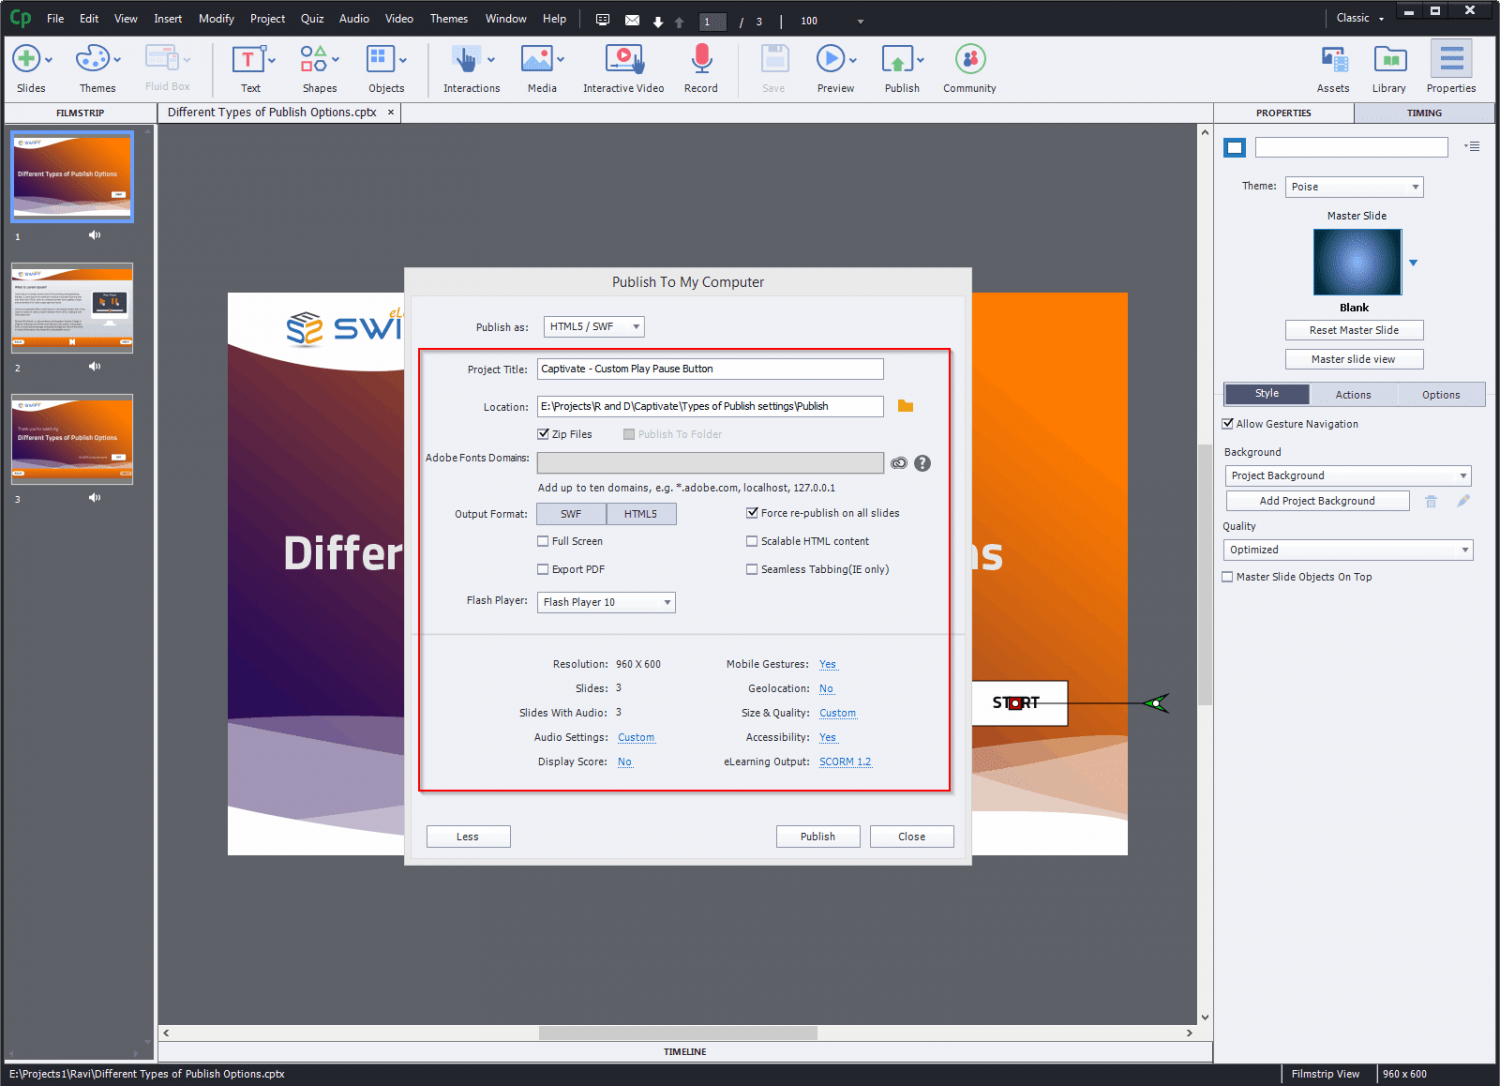Toggle the HTML5 output format button
This screenshot has height=1086, width=1500.
[x=641, y=514]
